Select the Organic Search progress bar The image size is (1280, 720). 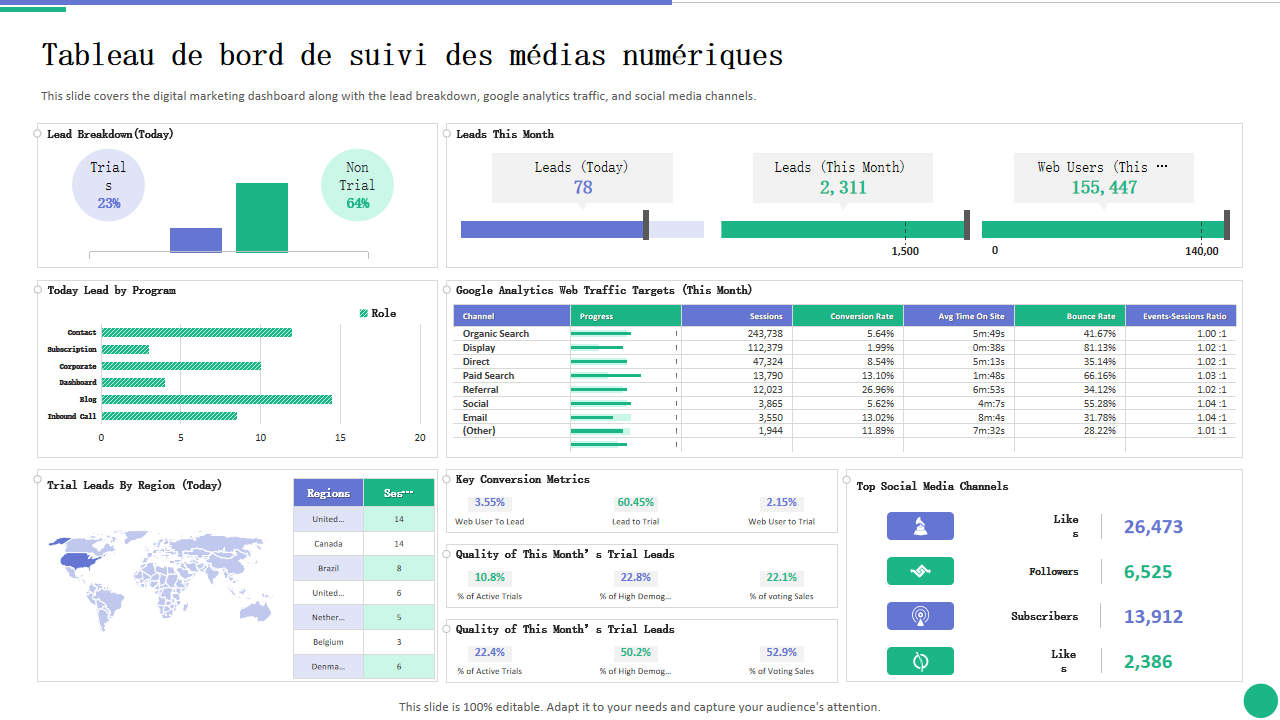pyautogui.click(x=601, y=333)
